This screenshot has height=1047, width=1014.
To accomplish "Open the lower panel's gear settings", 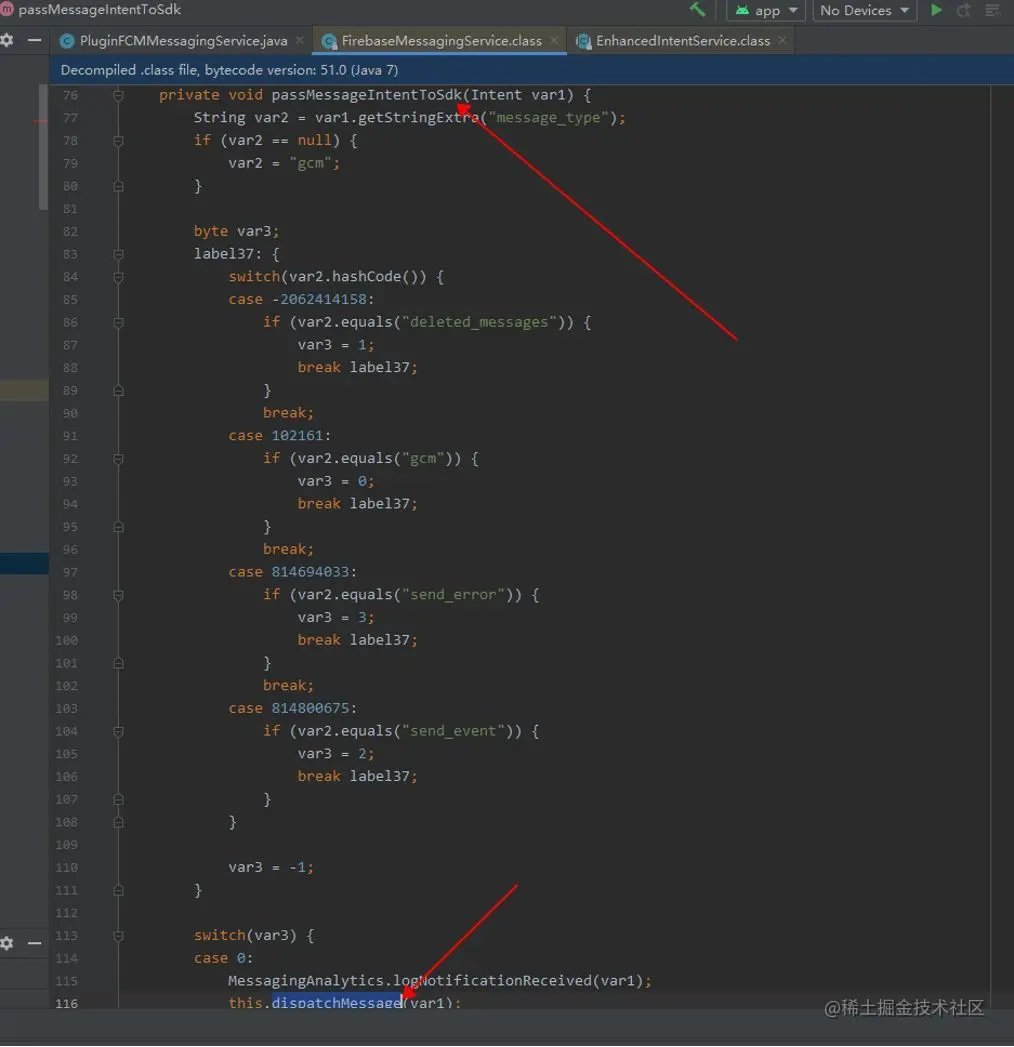I will pyautogui.click(x=7, y=944).
